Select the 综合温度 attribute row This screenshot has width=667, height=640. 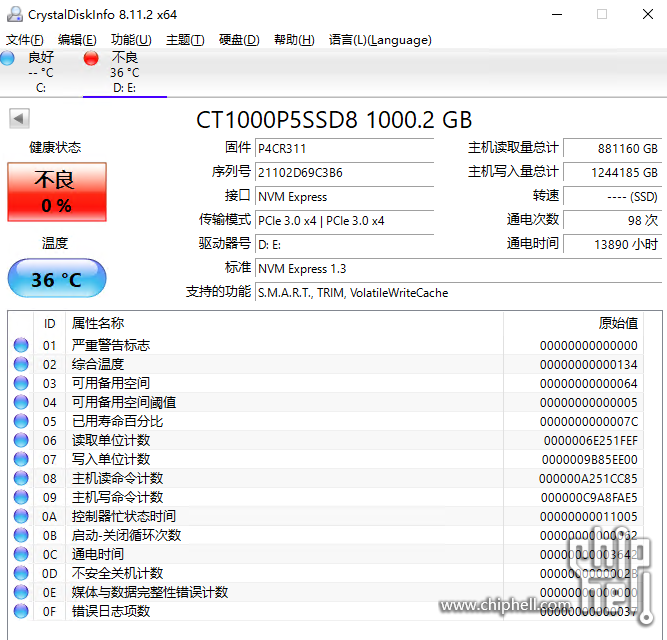326,364
